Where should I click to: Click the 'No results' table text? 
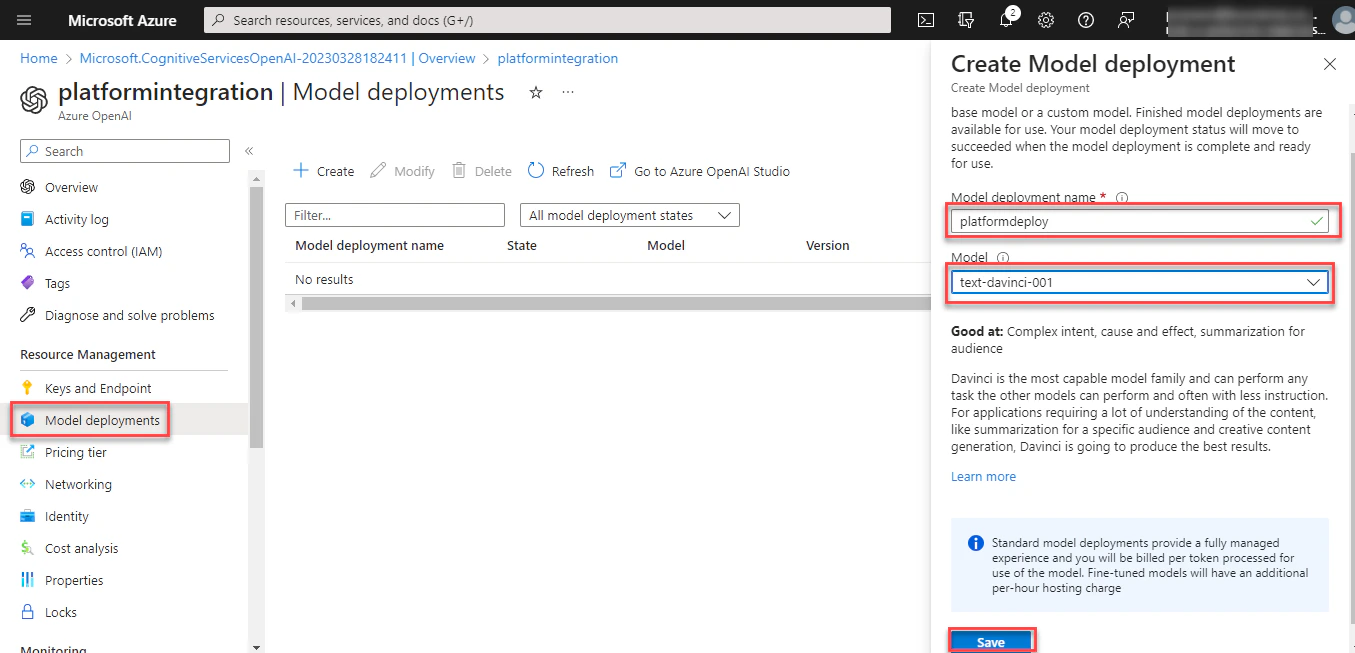(324, 279)
